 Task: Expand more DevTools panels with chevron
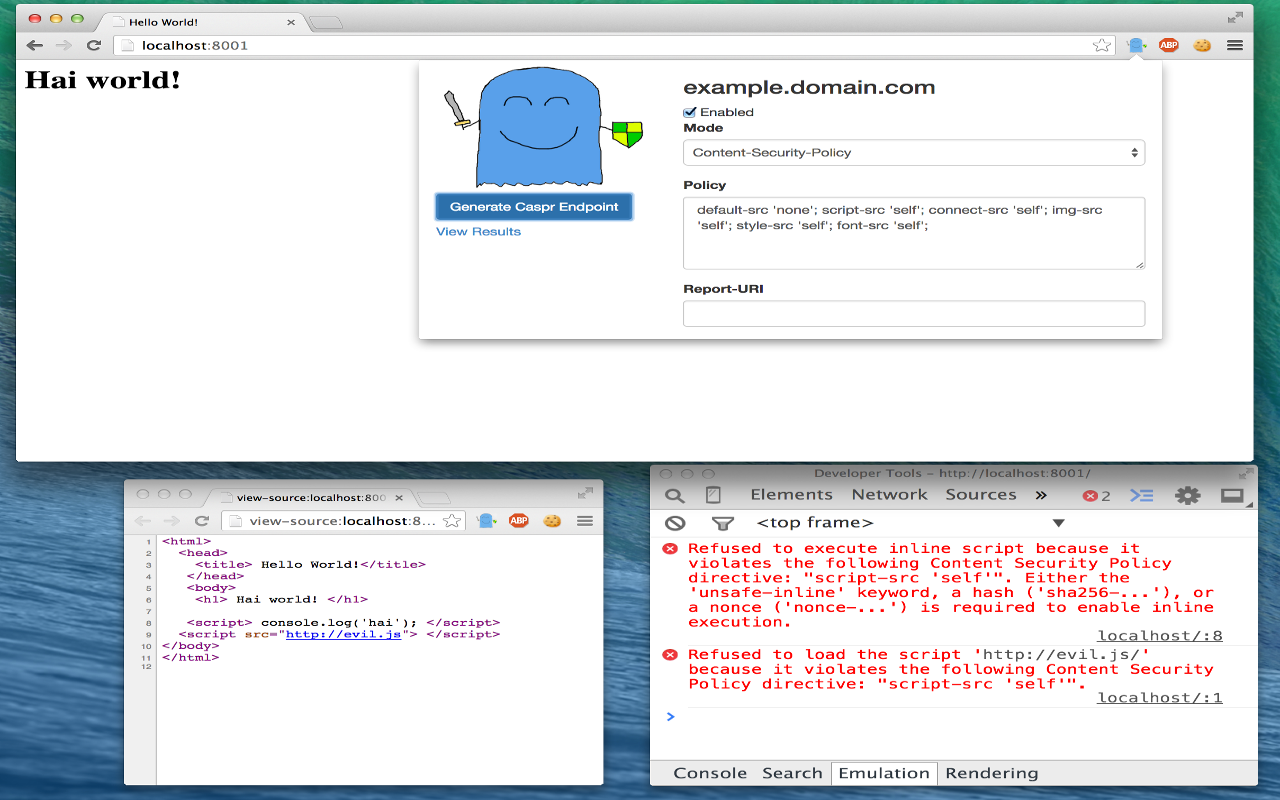point(1041,495)
